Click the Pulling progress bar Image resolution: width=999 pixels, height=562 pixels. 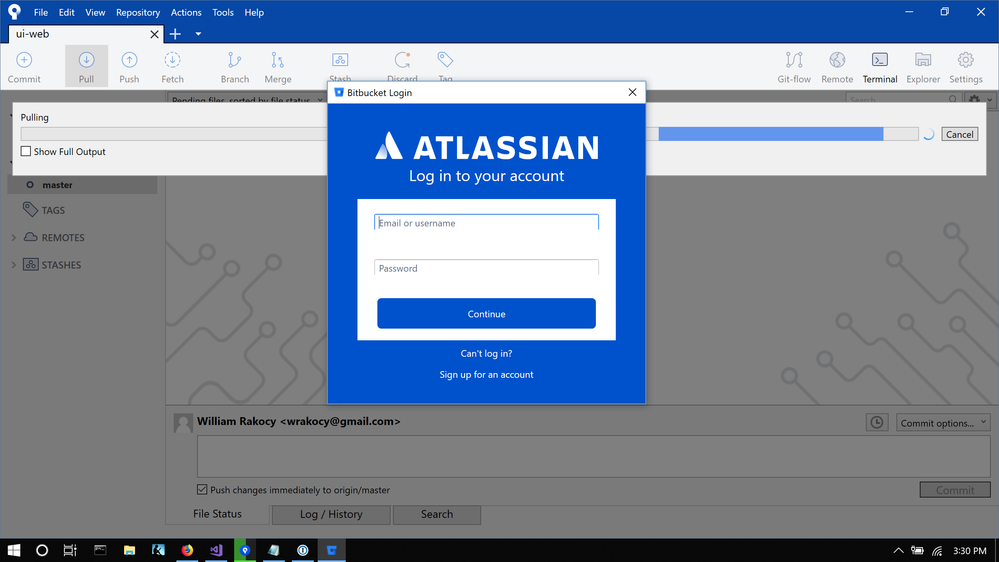[469, 134]
